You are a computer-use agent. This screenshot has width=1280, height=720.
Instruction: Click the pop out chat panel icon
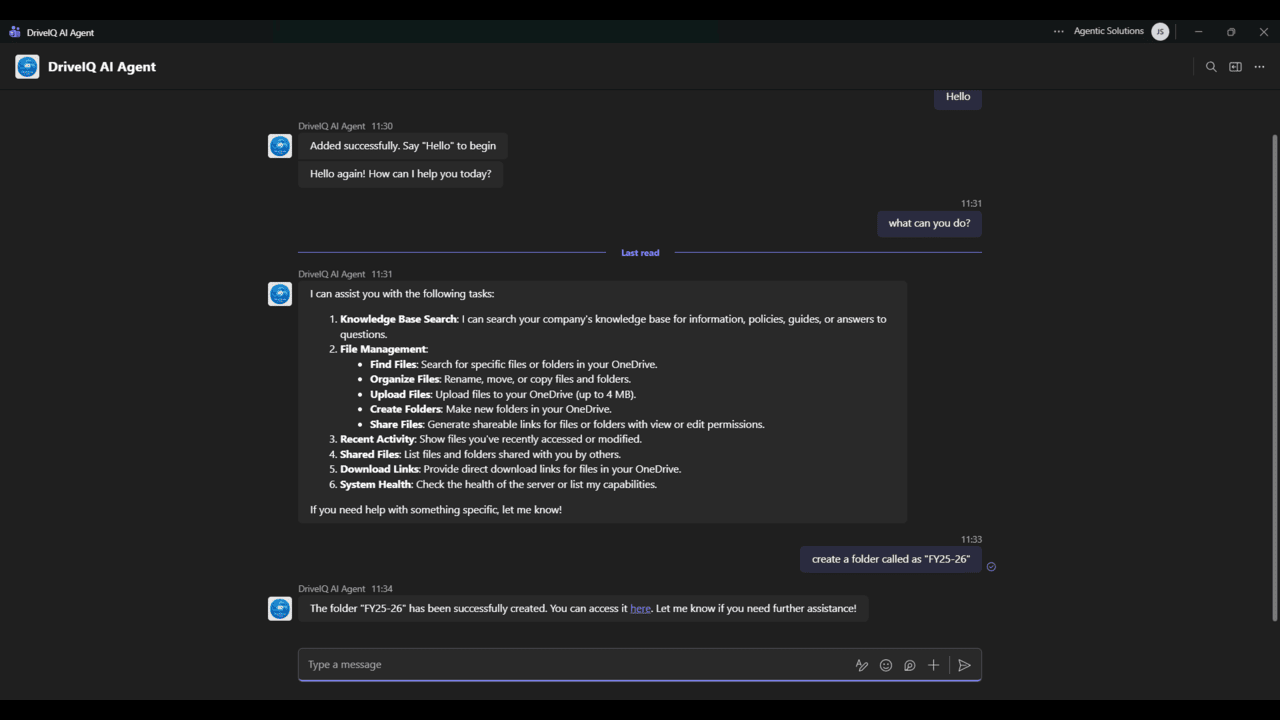[x=1235, y=67]
